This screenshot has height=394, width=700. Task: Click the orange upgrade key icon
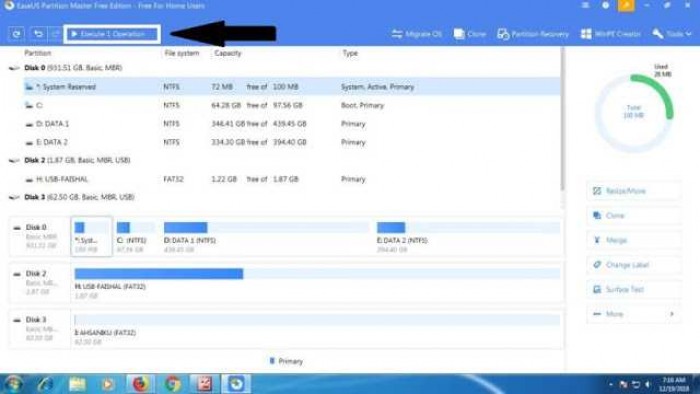tap(626, 5)
